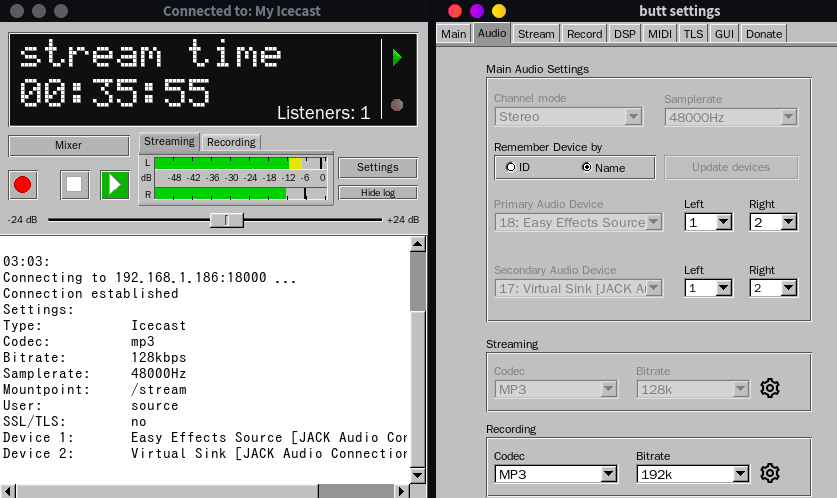The width and height of the screenshot is (837, 498).
Task: Select the Name radio button
Action: click(x=586, y=167)
